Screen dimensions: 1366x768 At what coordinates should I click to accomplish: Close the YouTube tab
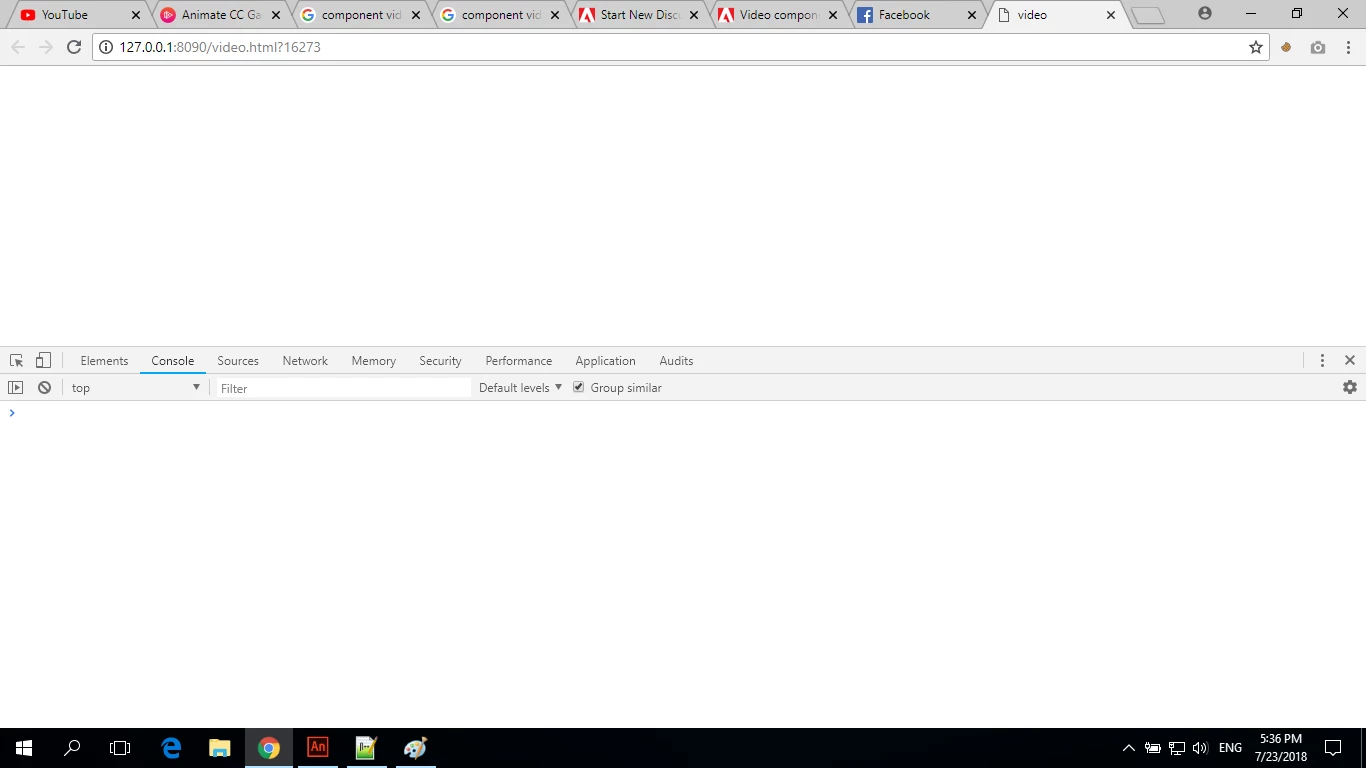point(136,15)
